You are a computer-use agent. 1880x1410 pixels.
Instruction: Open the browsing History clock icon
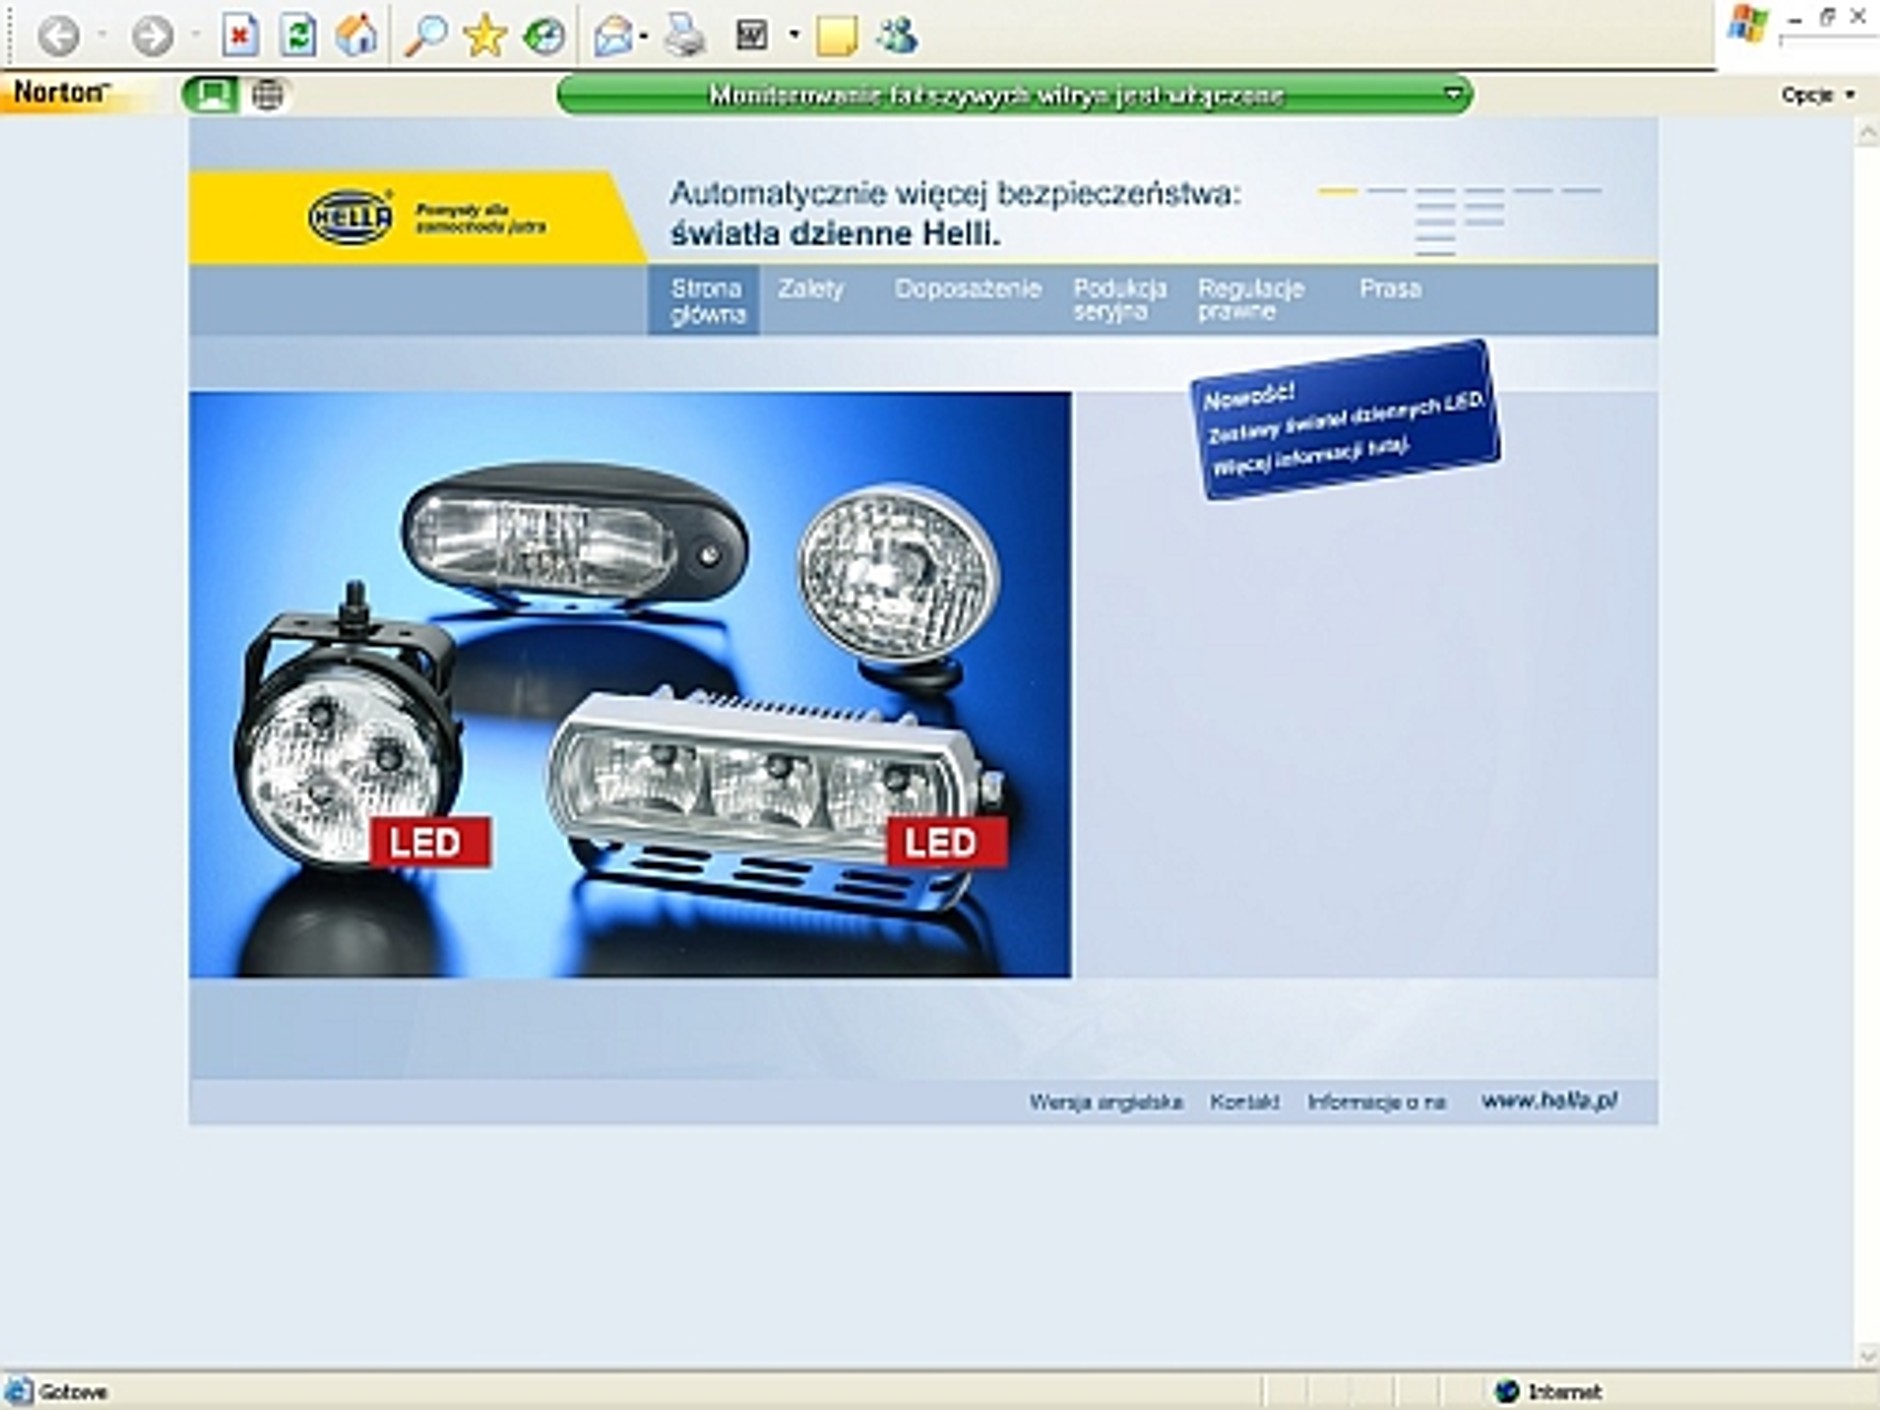544,37
